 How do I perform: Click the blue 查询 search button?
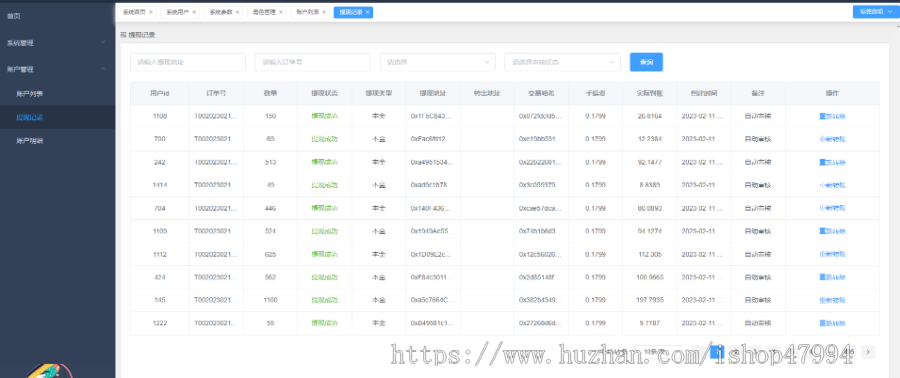point(646,62)
